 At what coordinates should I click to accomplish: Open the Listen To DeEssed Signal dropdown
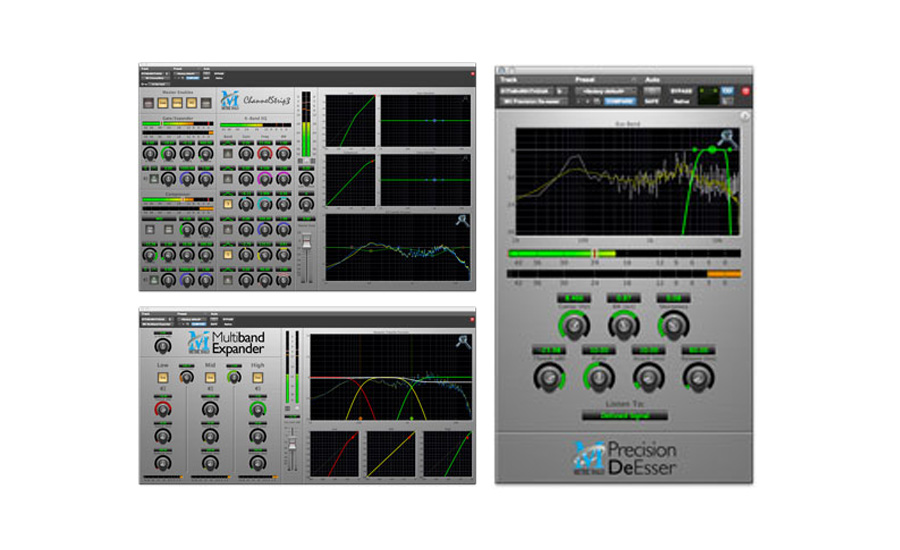pyautogui.click(x=624, y=415)
